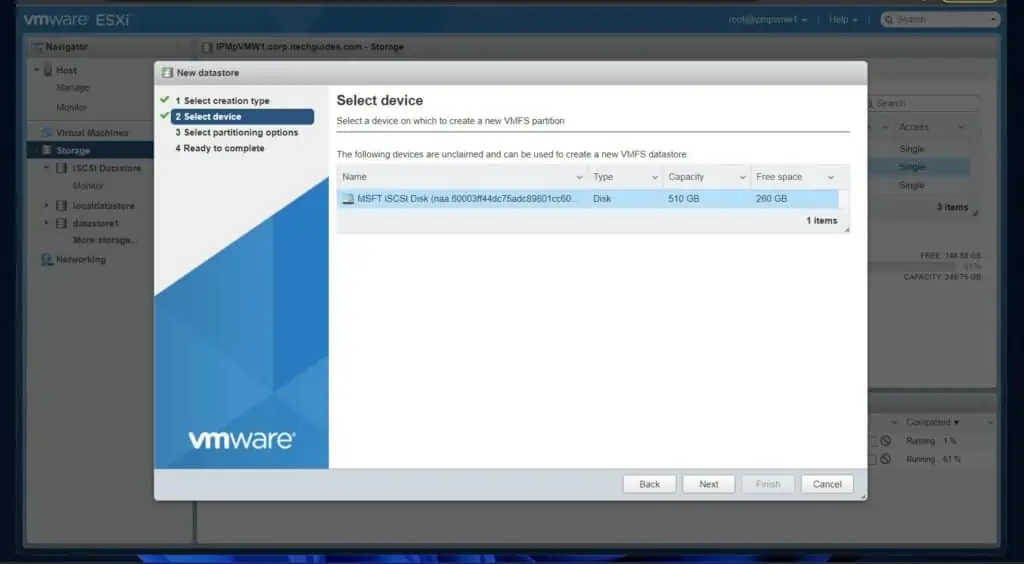Viewport: 1024px width, 564px height.
Task: Open the Free space column dropdown arrow
Action: pyautogui.click(x=831, y=178)
